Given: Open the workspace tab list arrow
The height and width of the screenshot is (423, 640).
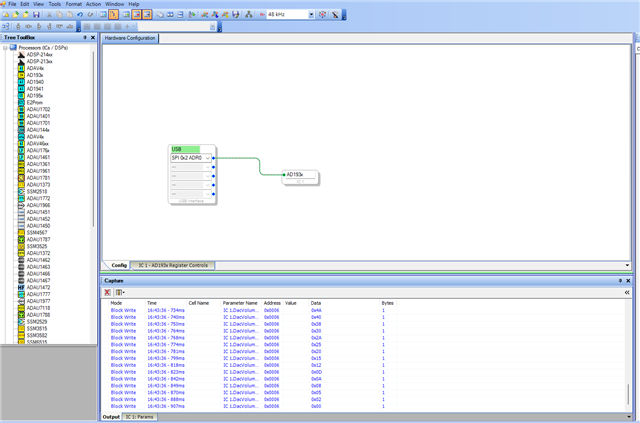Looking at the screenshot, I should 627,265.
